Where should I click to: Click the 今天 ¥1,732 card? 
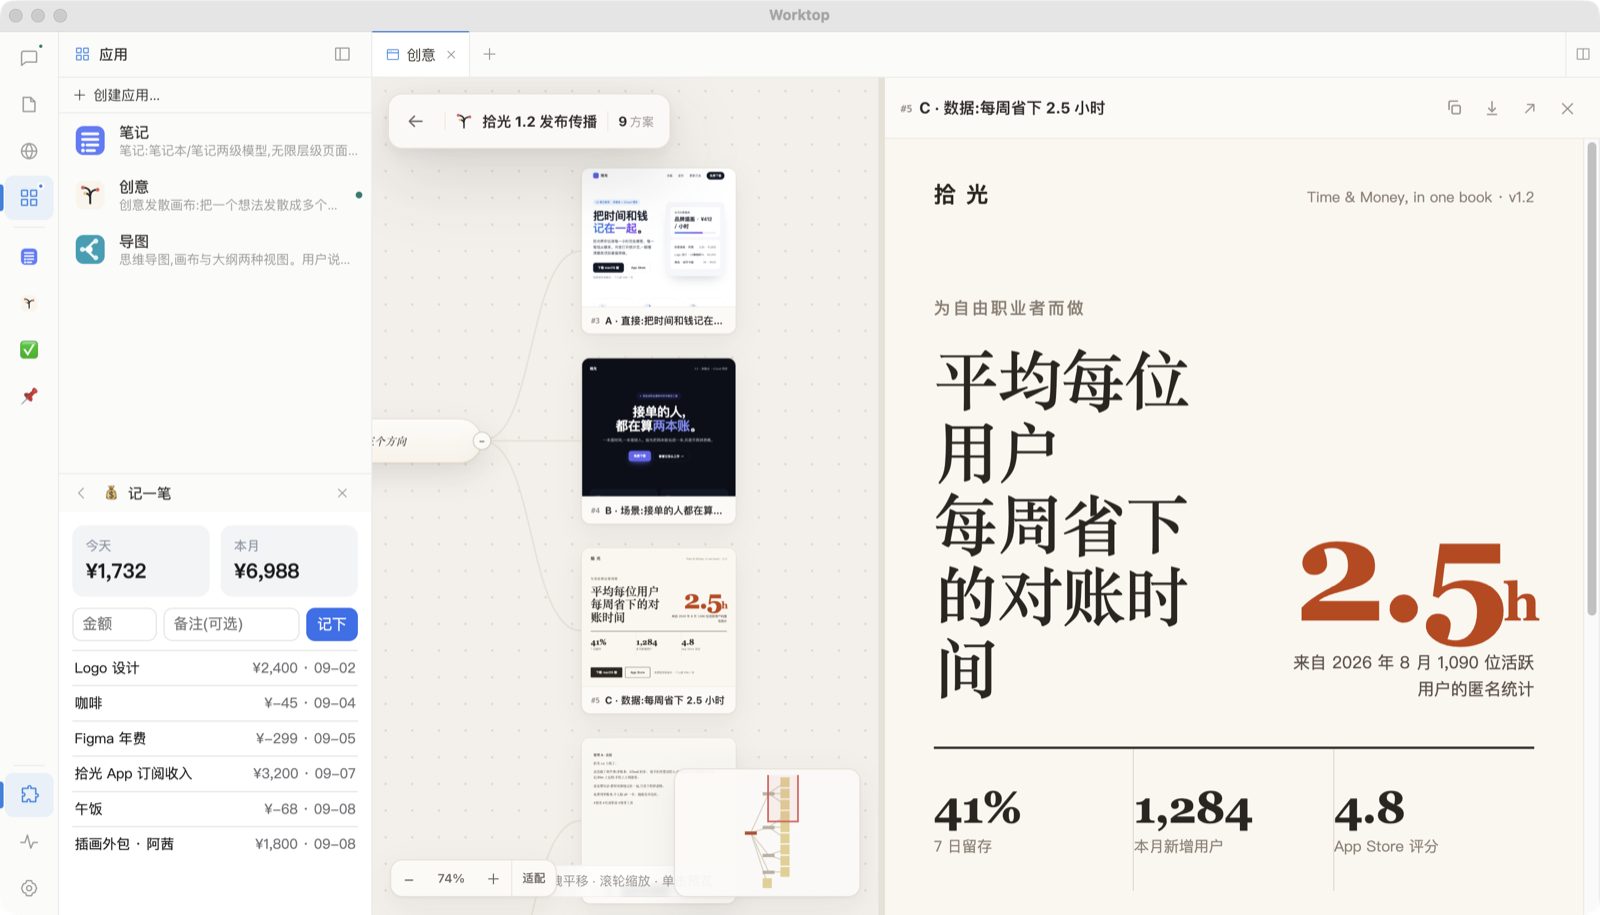pos(141,560)
